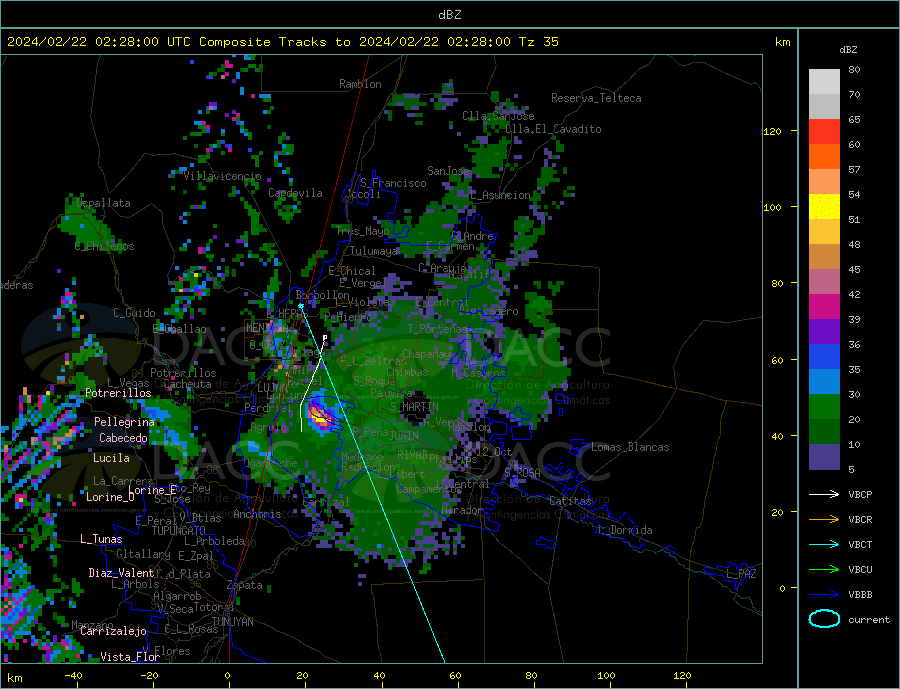Screen dimensions: 900x689
Task: Click the '-40' tick label on the horizontal axis
Action: coord(73,675)
